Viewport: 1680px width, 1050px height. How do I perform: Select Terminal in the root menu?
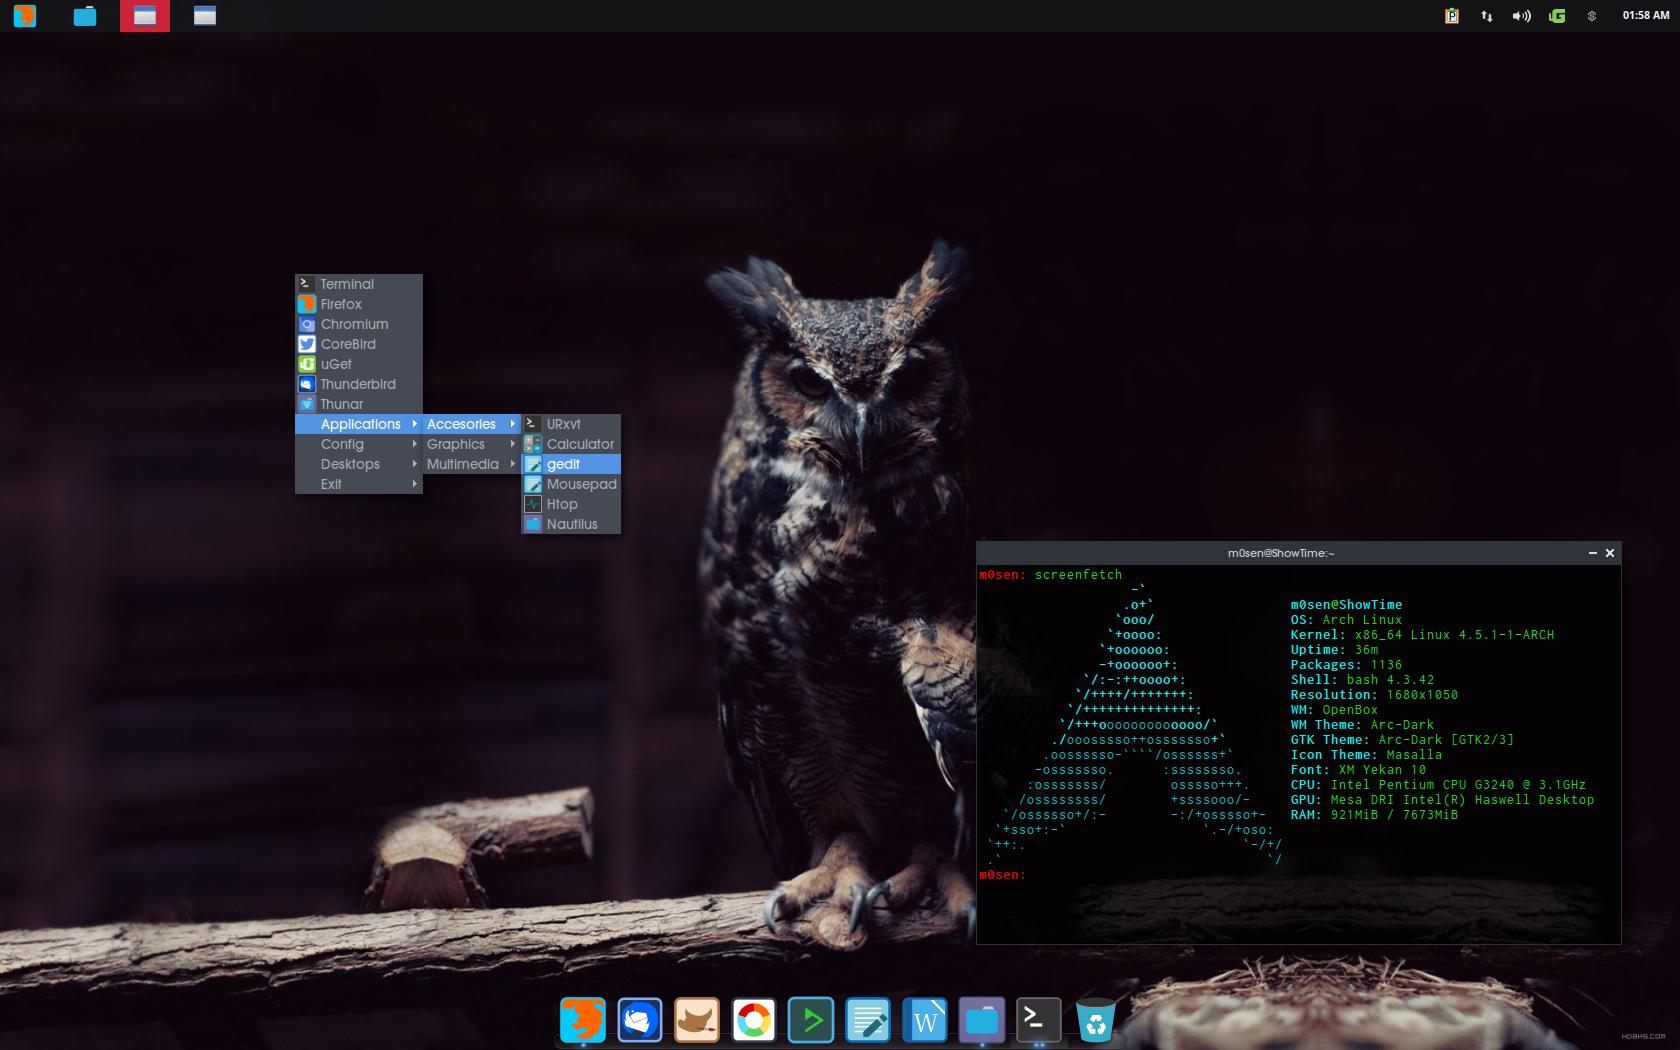pyautogui.click(x=359, y=284)
